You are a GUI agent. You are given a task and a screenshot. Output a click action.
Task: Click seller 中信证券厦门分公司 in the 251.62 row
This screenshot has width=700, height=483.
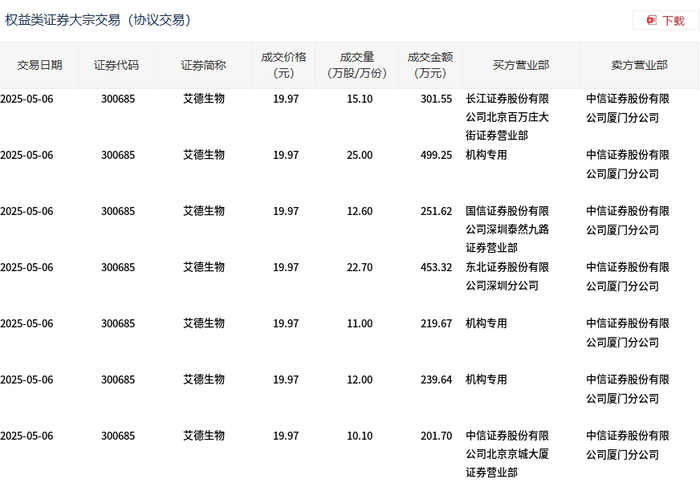(628, 221)
